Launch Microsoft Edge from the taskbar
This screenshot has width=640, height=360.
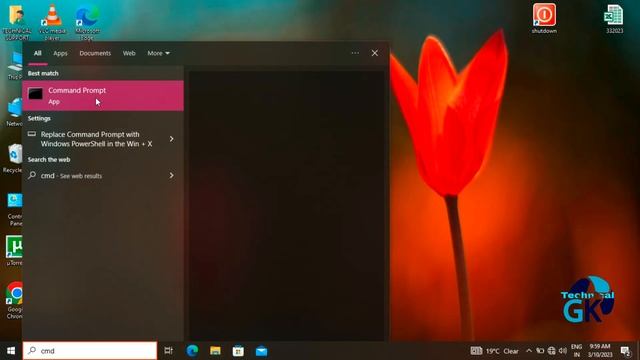tap(192, 351)
